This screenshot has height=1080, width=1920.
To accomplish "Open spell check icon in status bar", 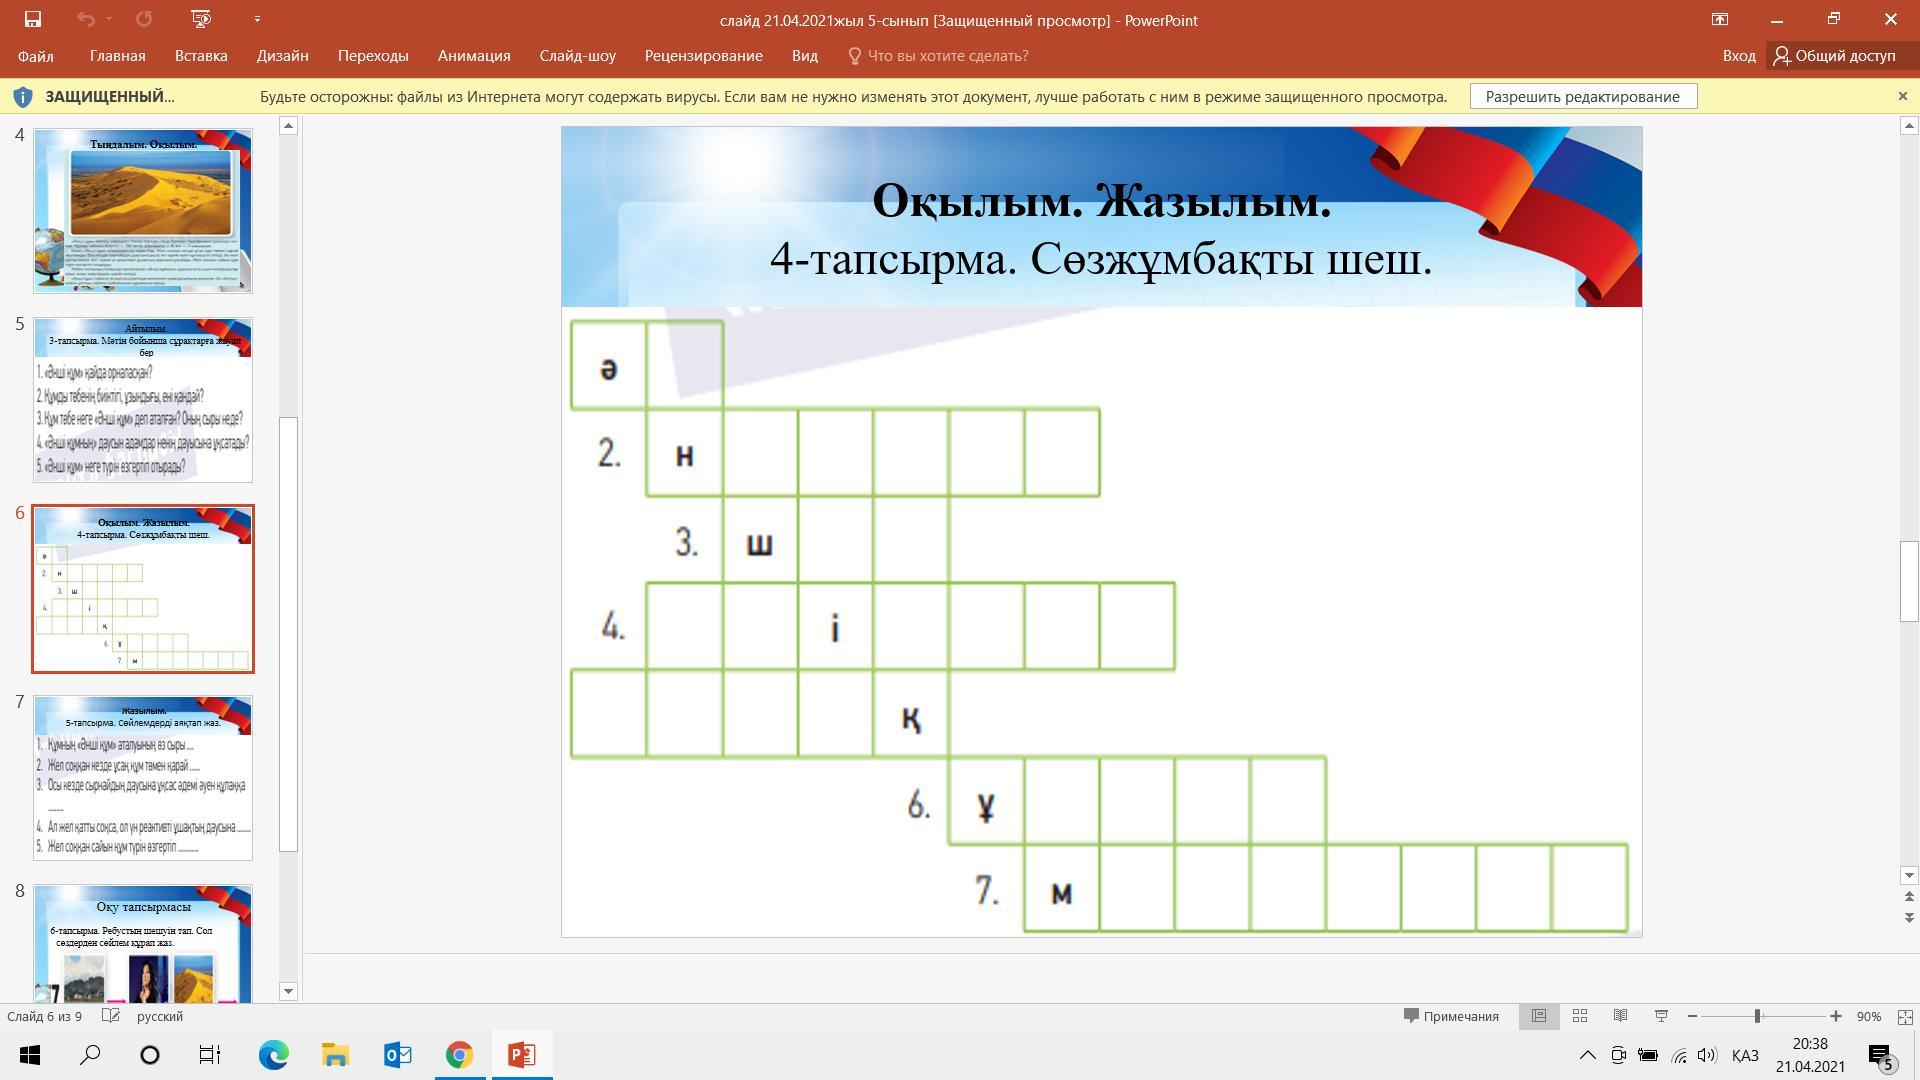I will click(111, 1016).
